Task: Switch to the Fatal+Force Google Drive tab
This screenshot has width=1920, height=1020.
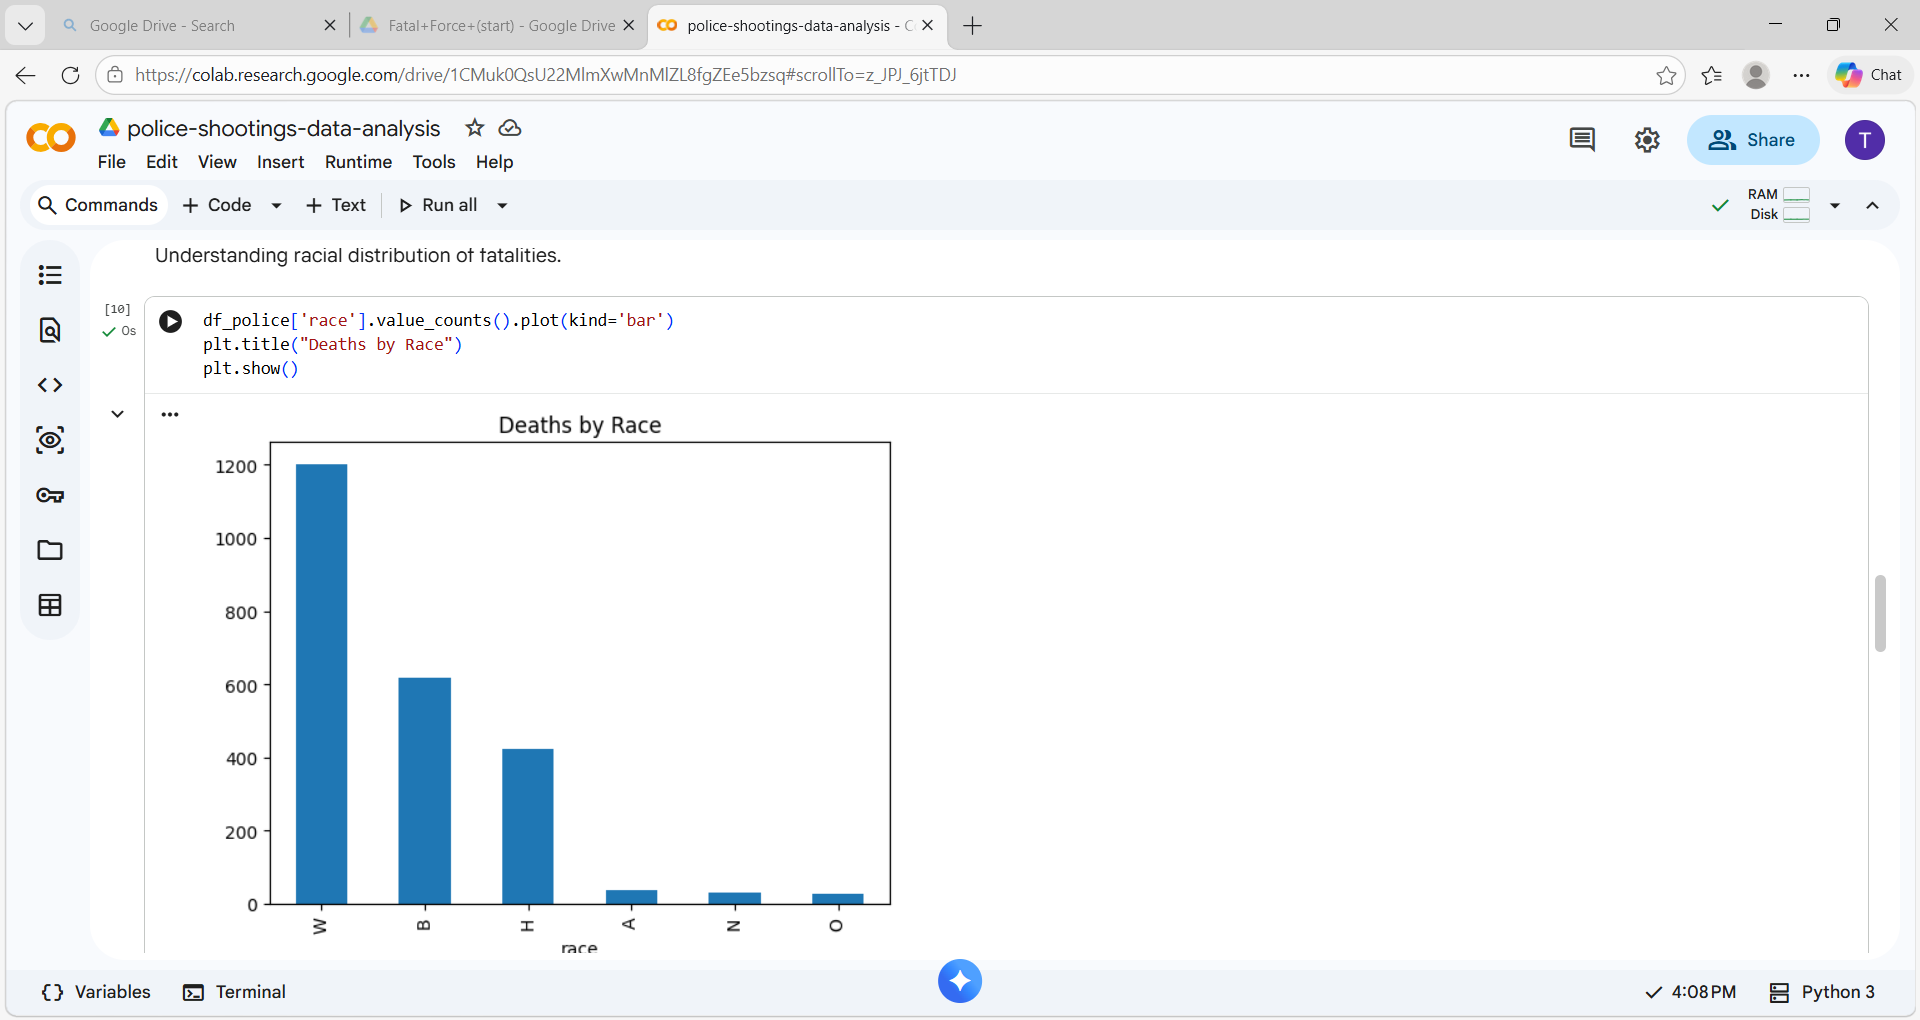Action: tap(489, 25)
